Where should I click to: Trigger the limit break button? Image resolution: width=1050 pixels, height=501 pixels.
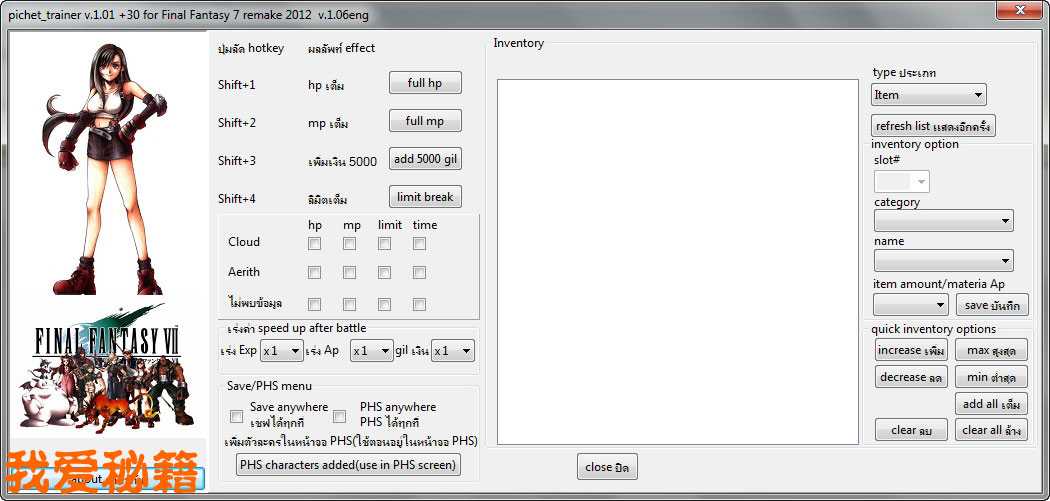pos(425,197)
